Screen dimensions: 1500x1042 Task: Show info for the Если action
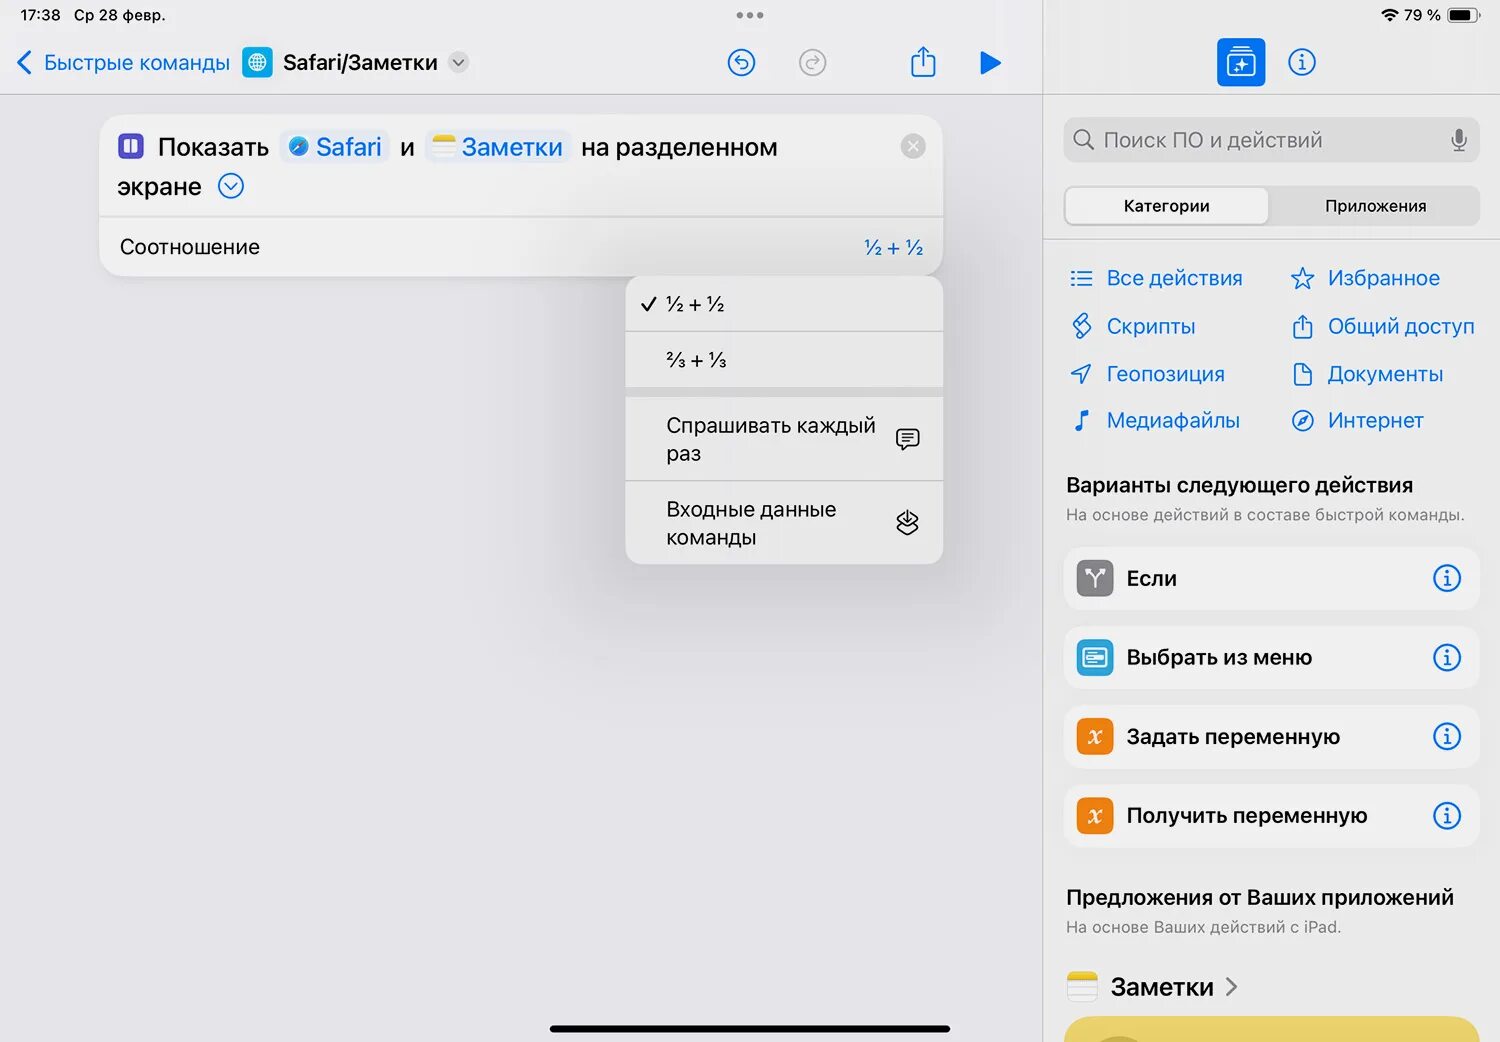[1447, 578]
